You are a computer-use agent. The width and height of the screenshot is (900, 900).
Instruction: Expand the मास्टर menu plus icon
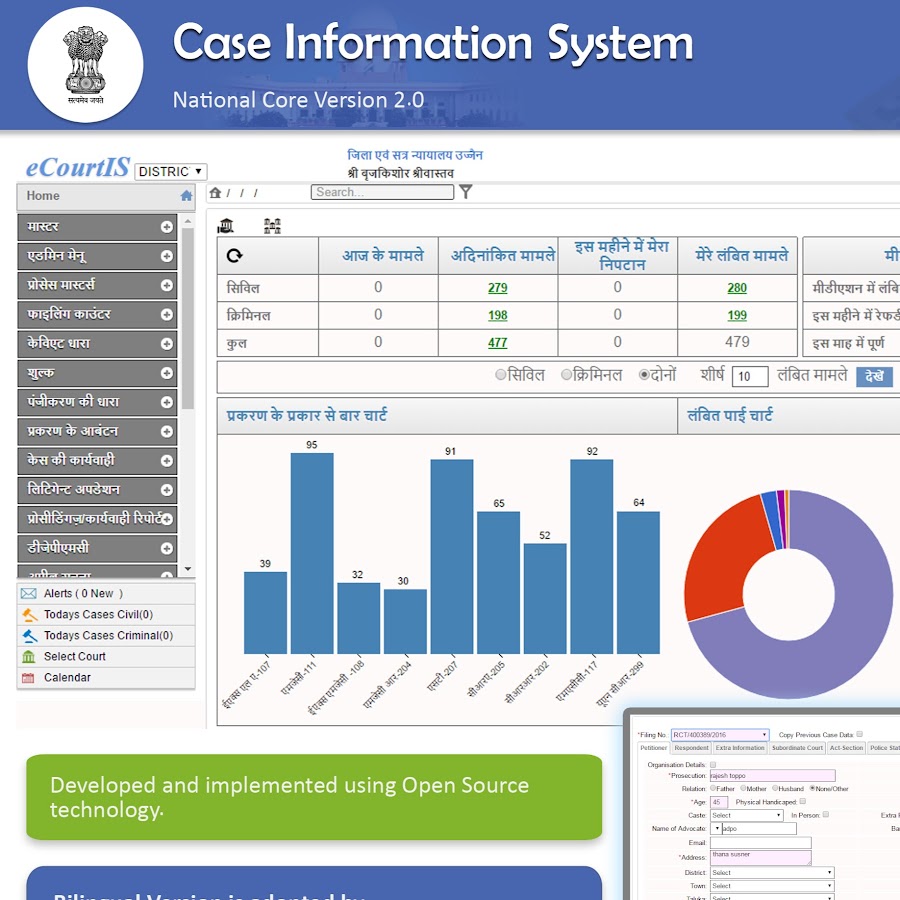[166, 227]
